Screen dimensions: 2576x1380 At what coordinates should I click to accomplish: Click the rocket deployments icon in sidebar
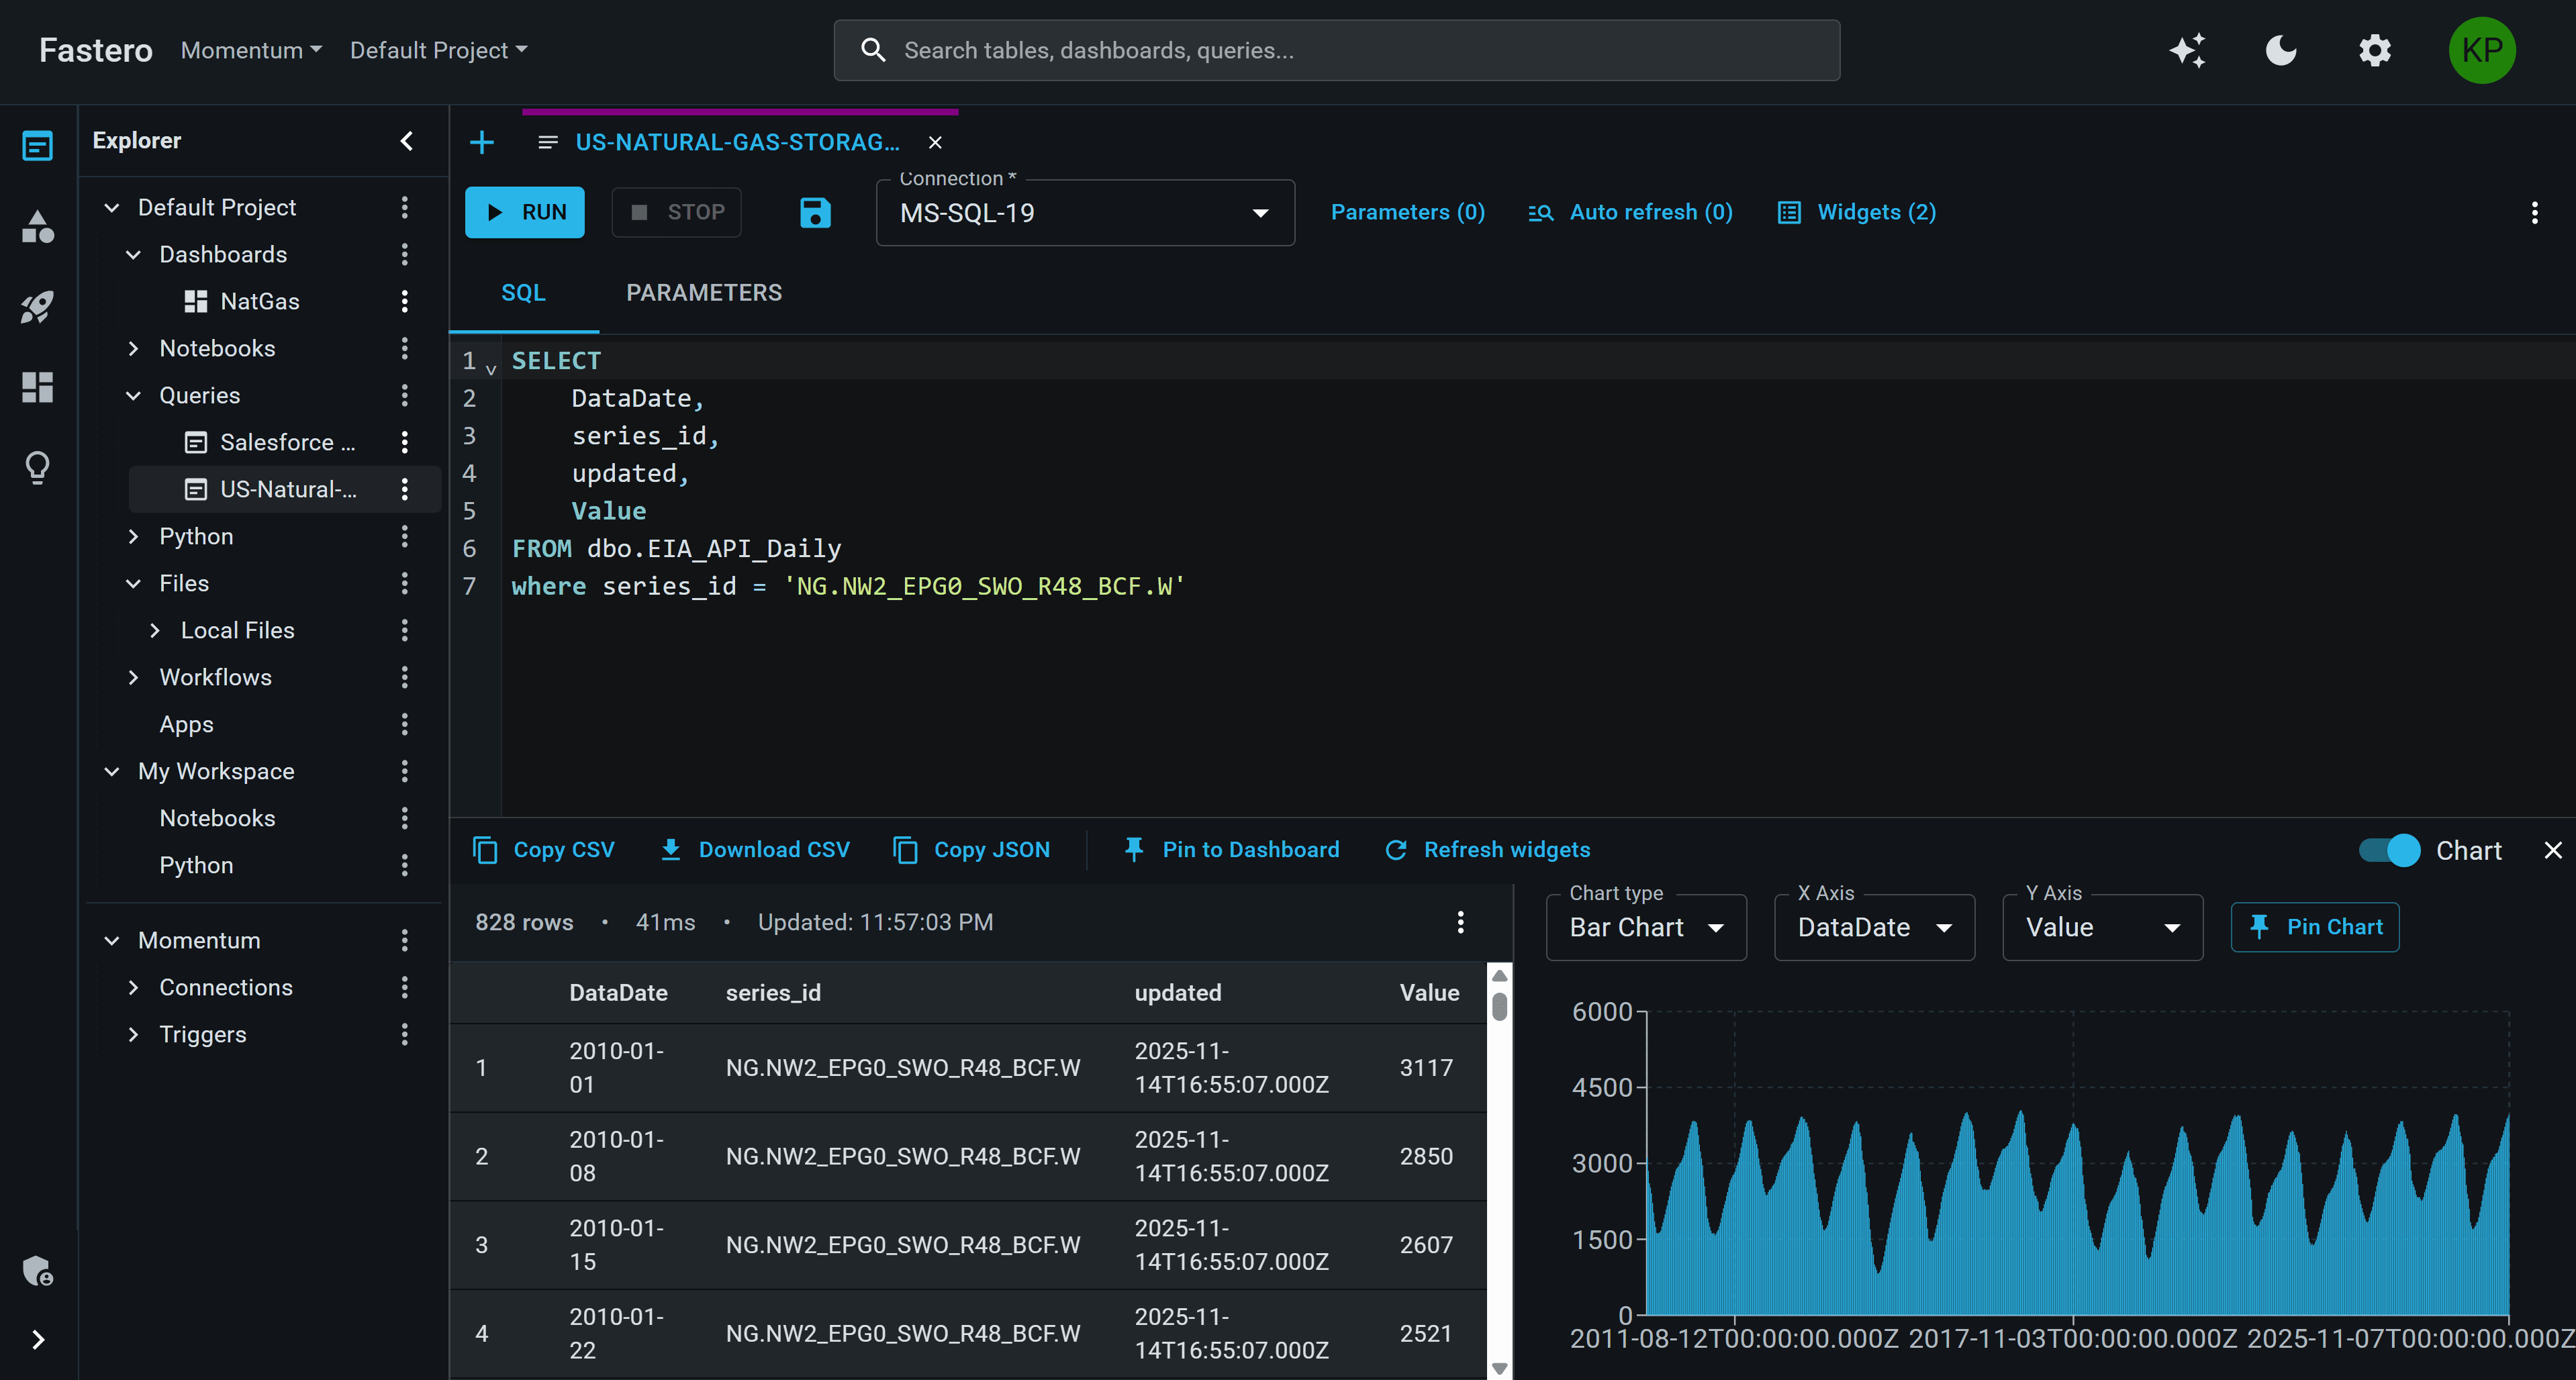(37, 307)
